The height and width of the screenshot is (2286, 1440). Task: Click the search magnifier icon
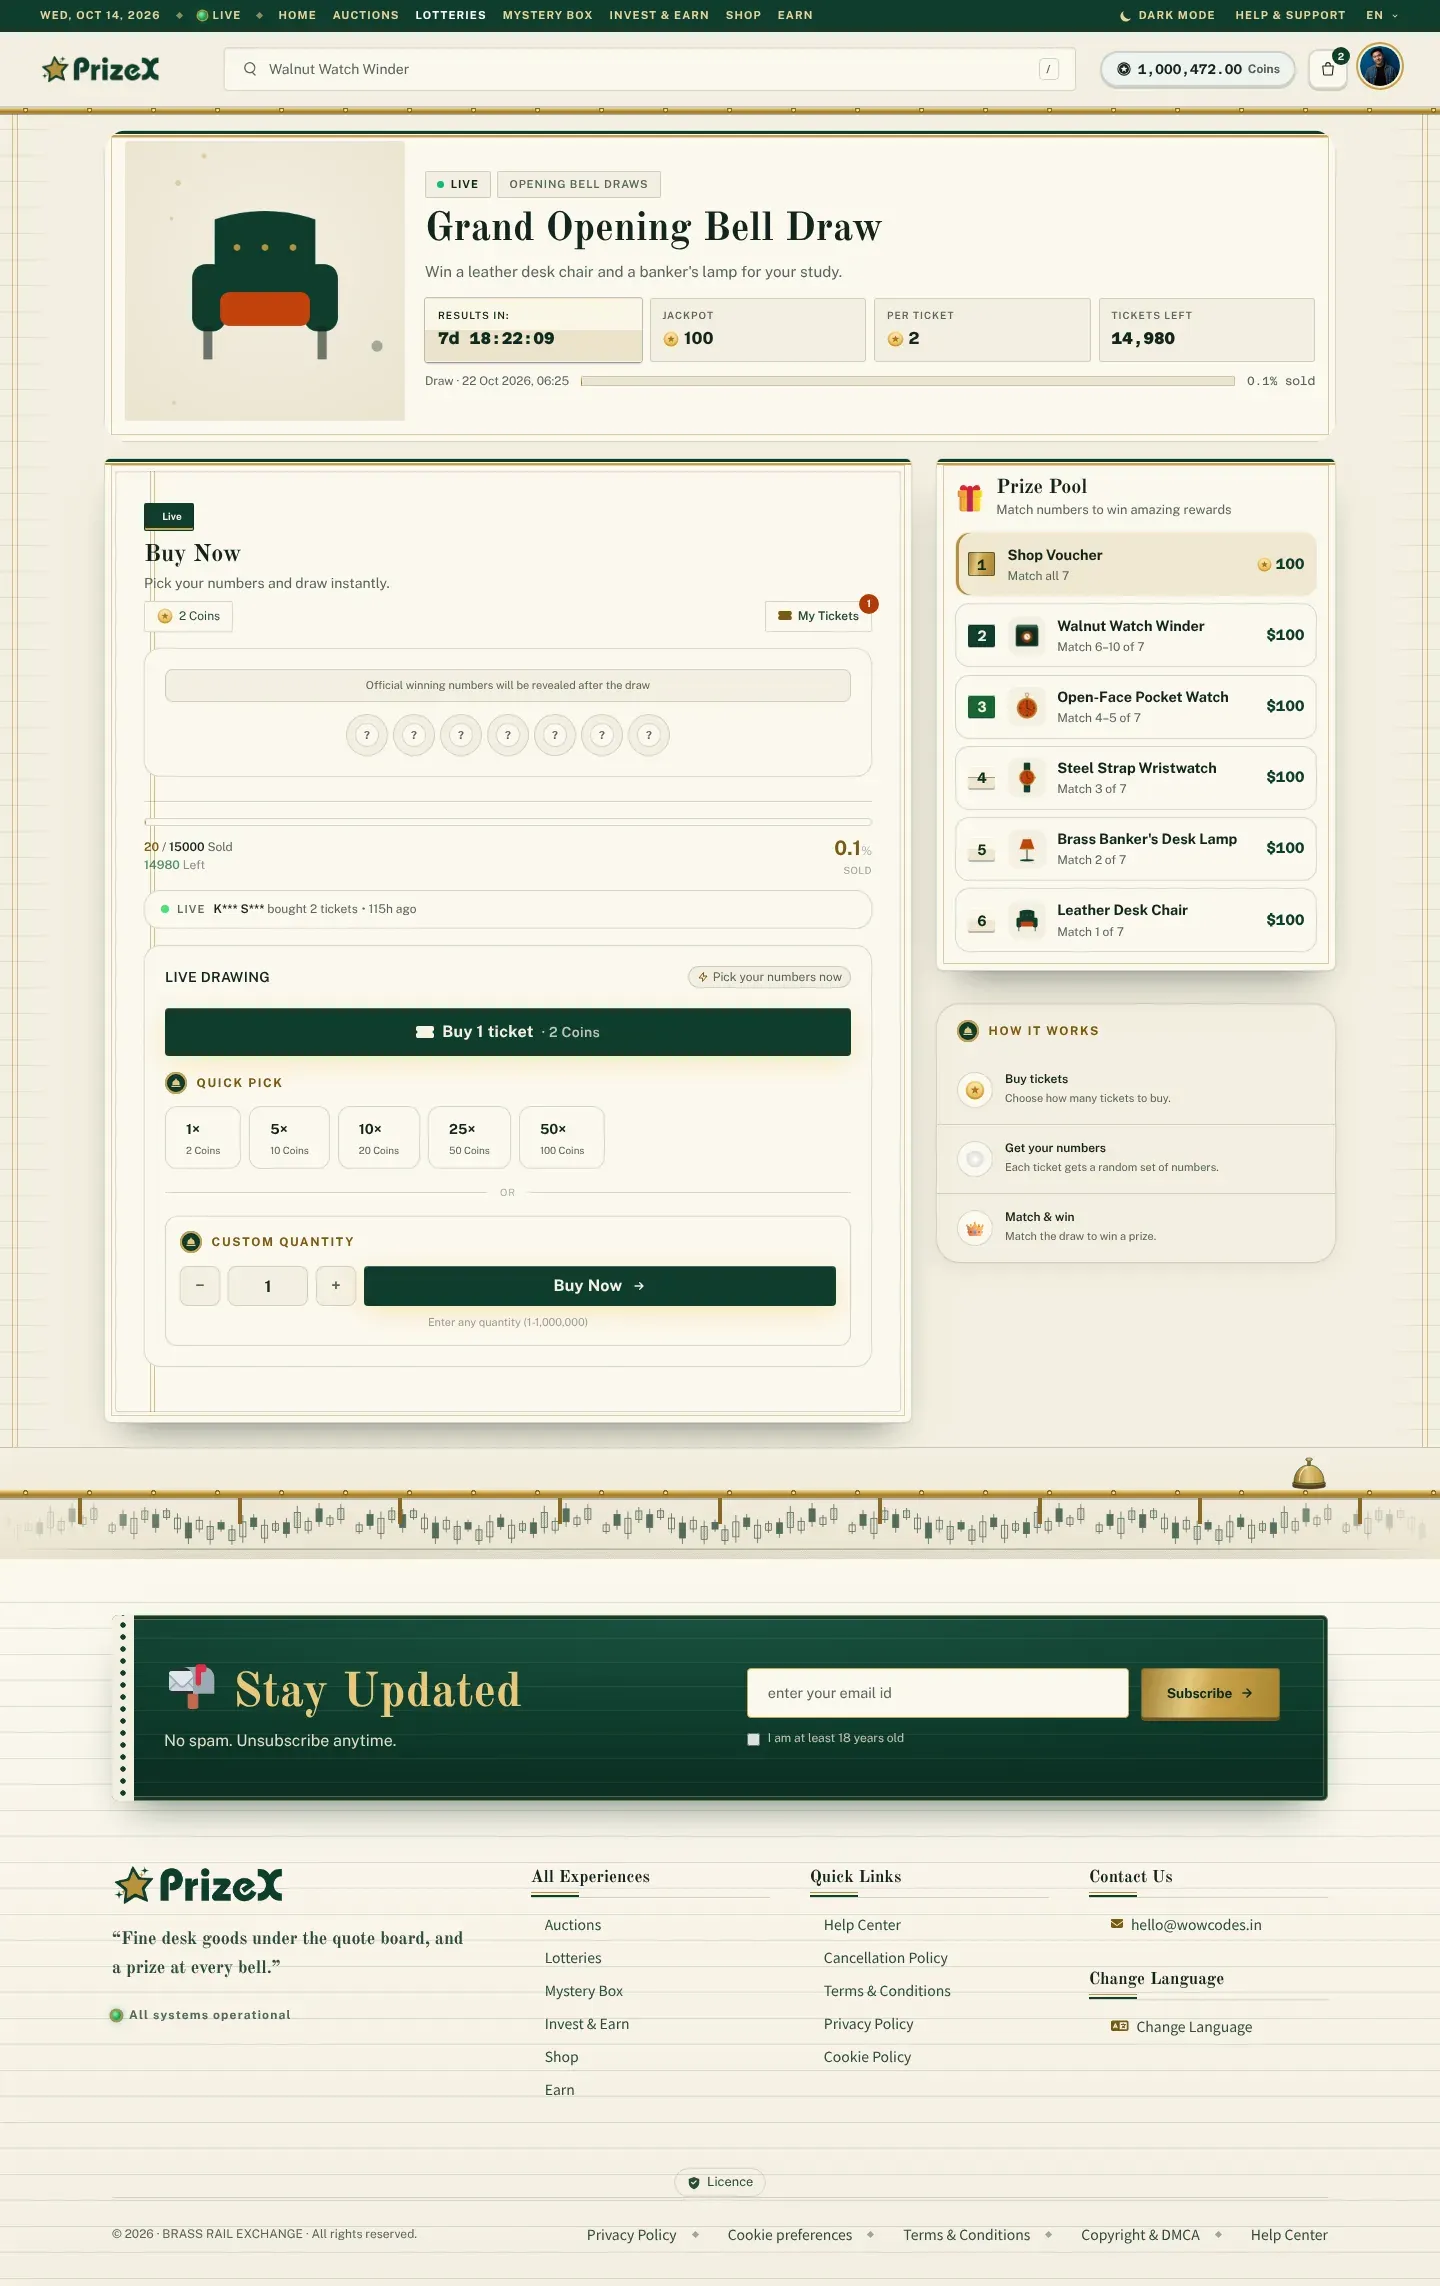(250, 69)
